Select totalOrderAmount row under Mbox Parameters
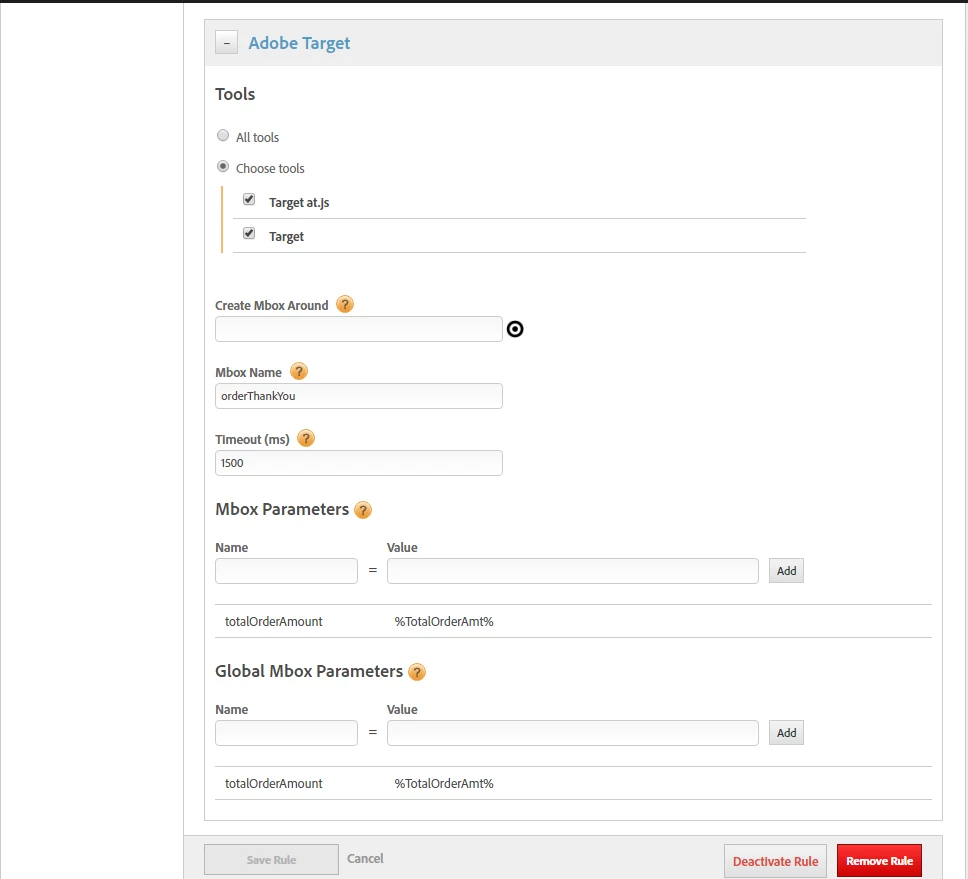 (573, 622)
